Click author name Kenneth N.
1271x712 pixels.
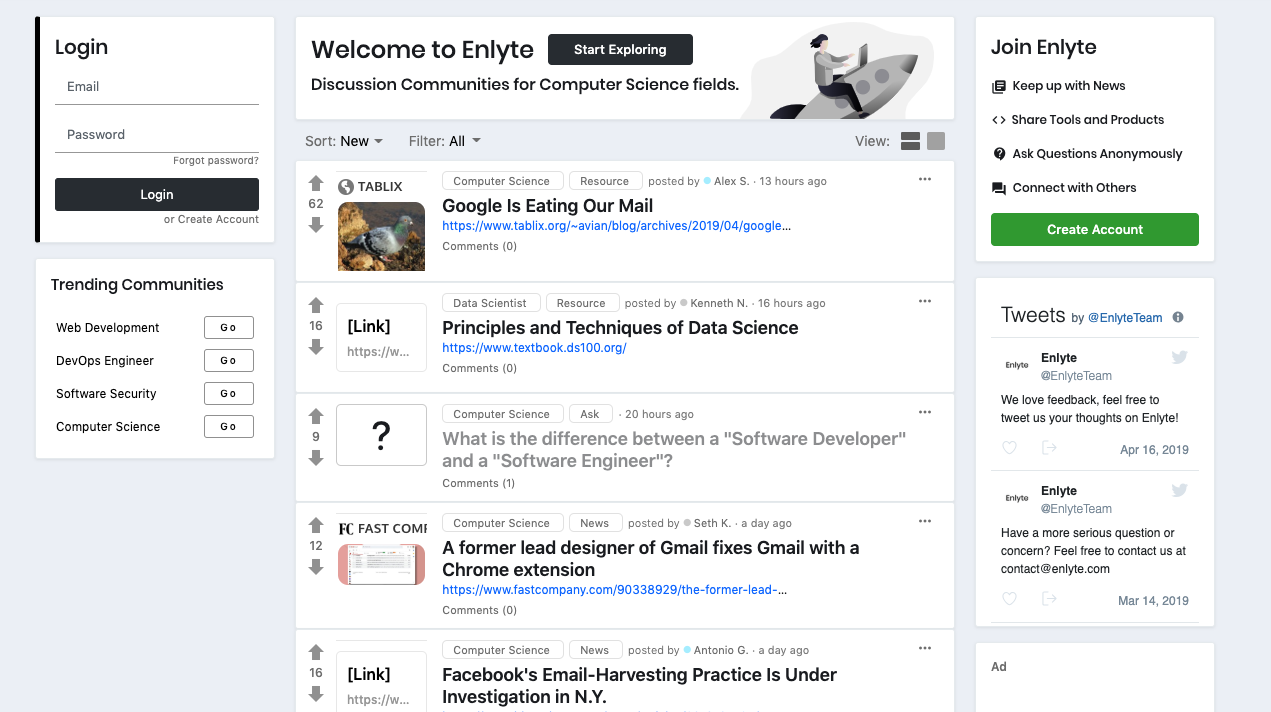[x=719, y=303]
